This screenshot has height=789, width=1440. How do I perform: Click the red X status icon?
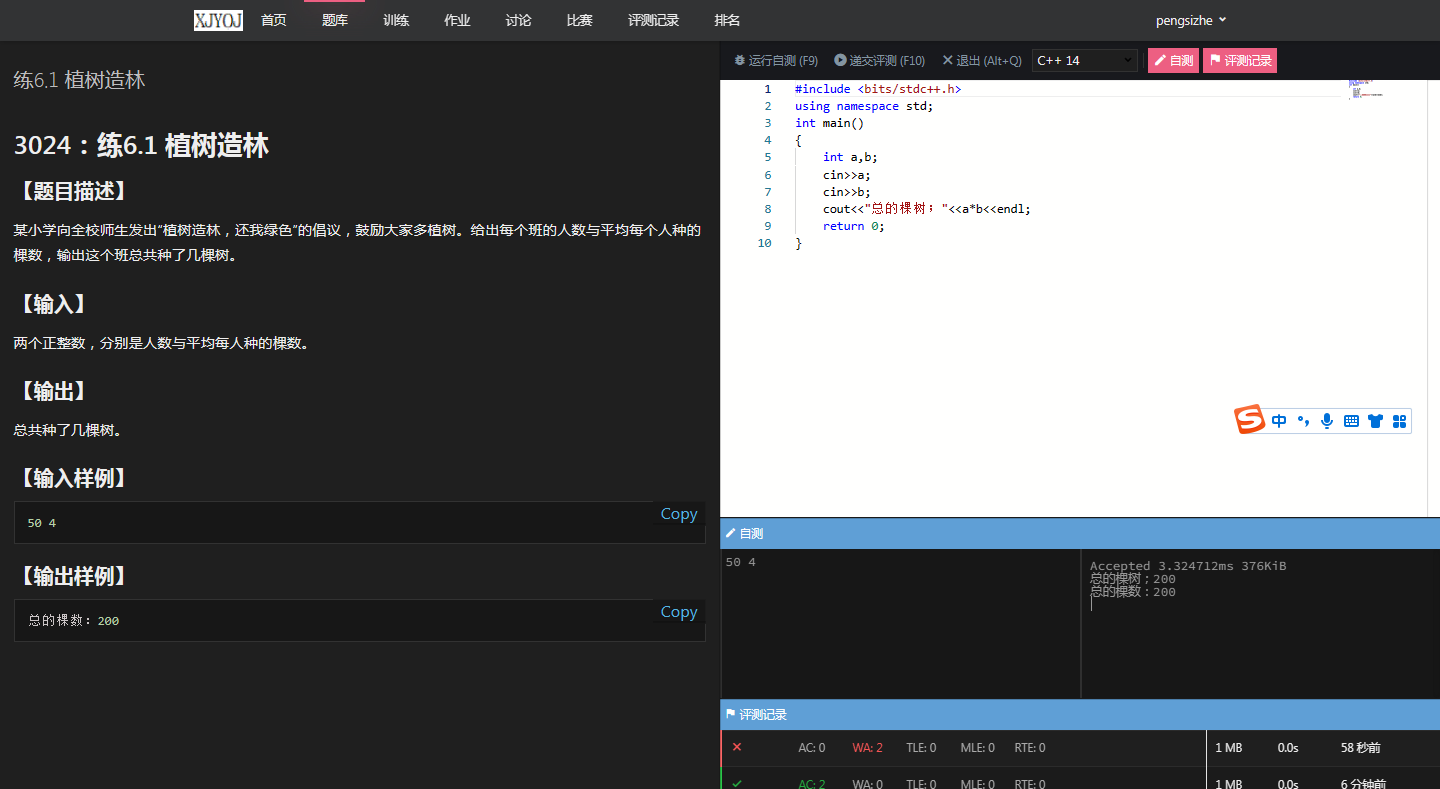737,747
